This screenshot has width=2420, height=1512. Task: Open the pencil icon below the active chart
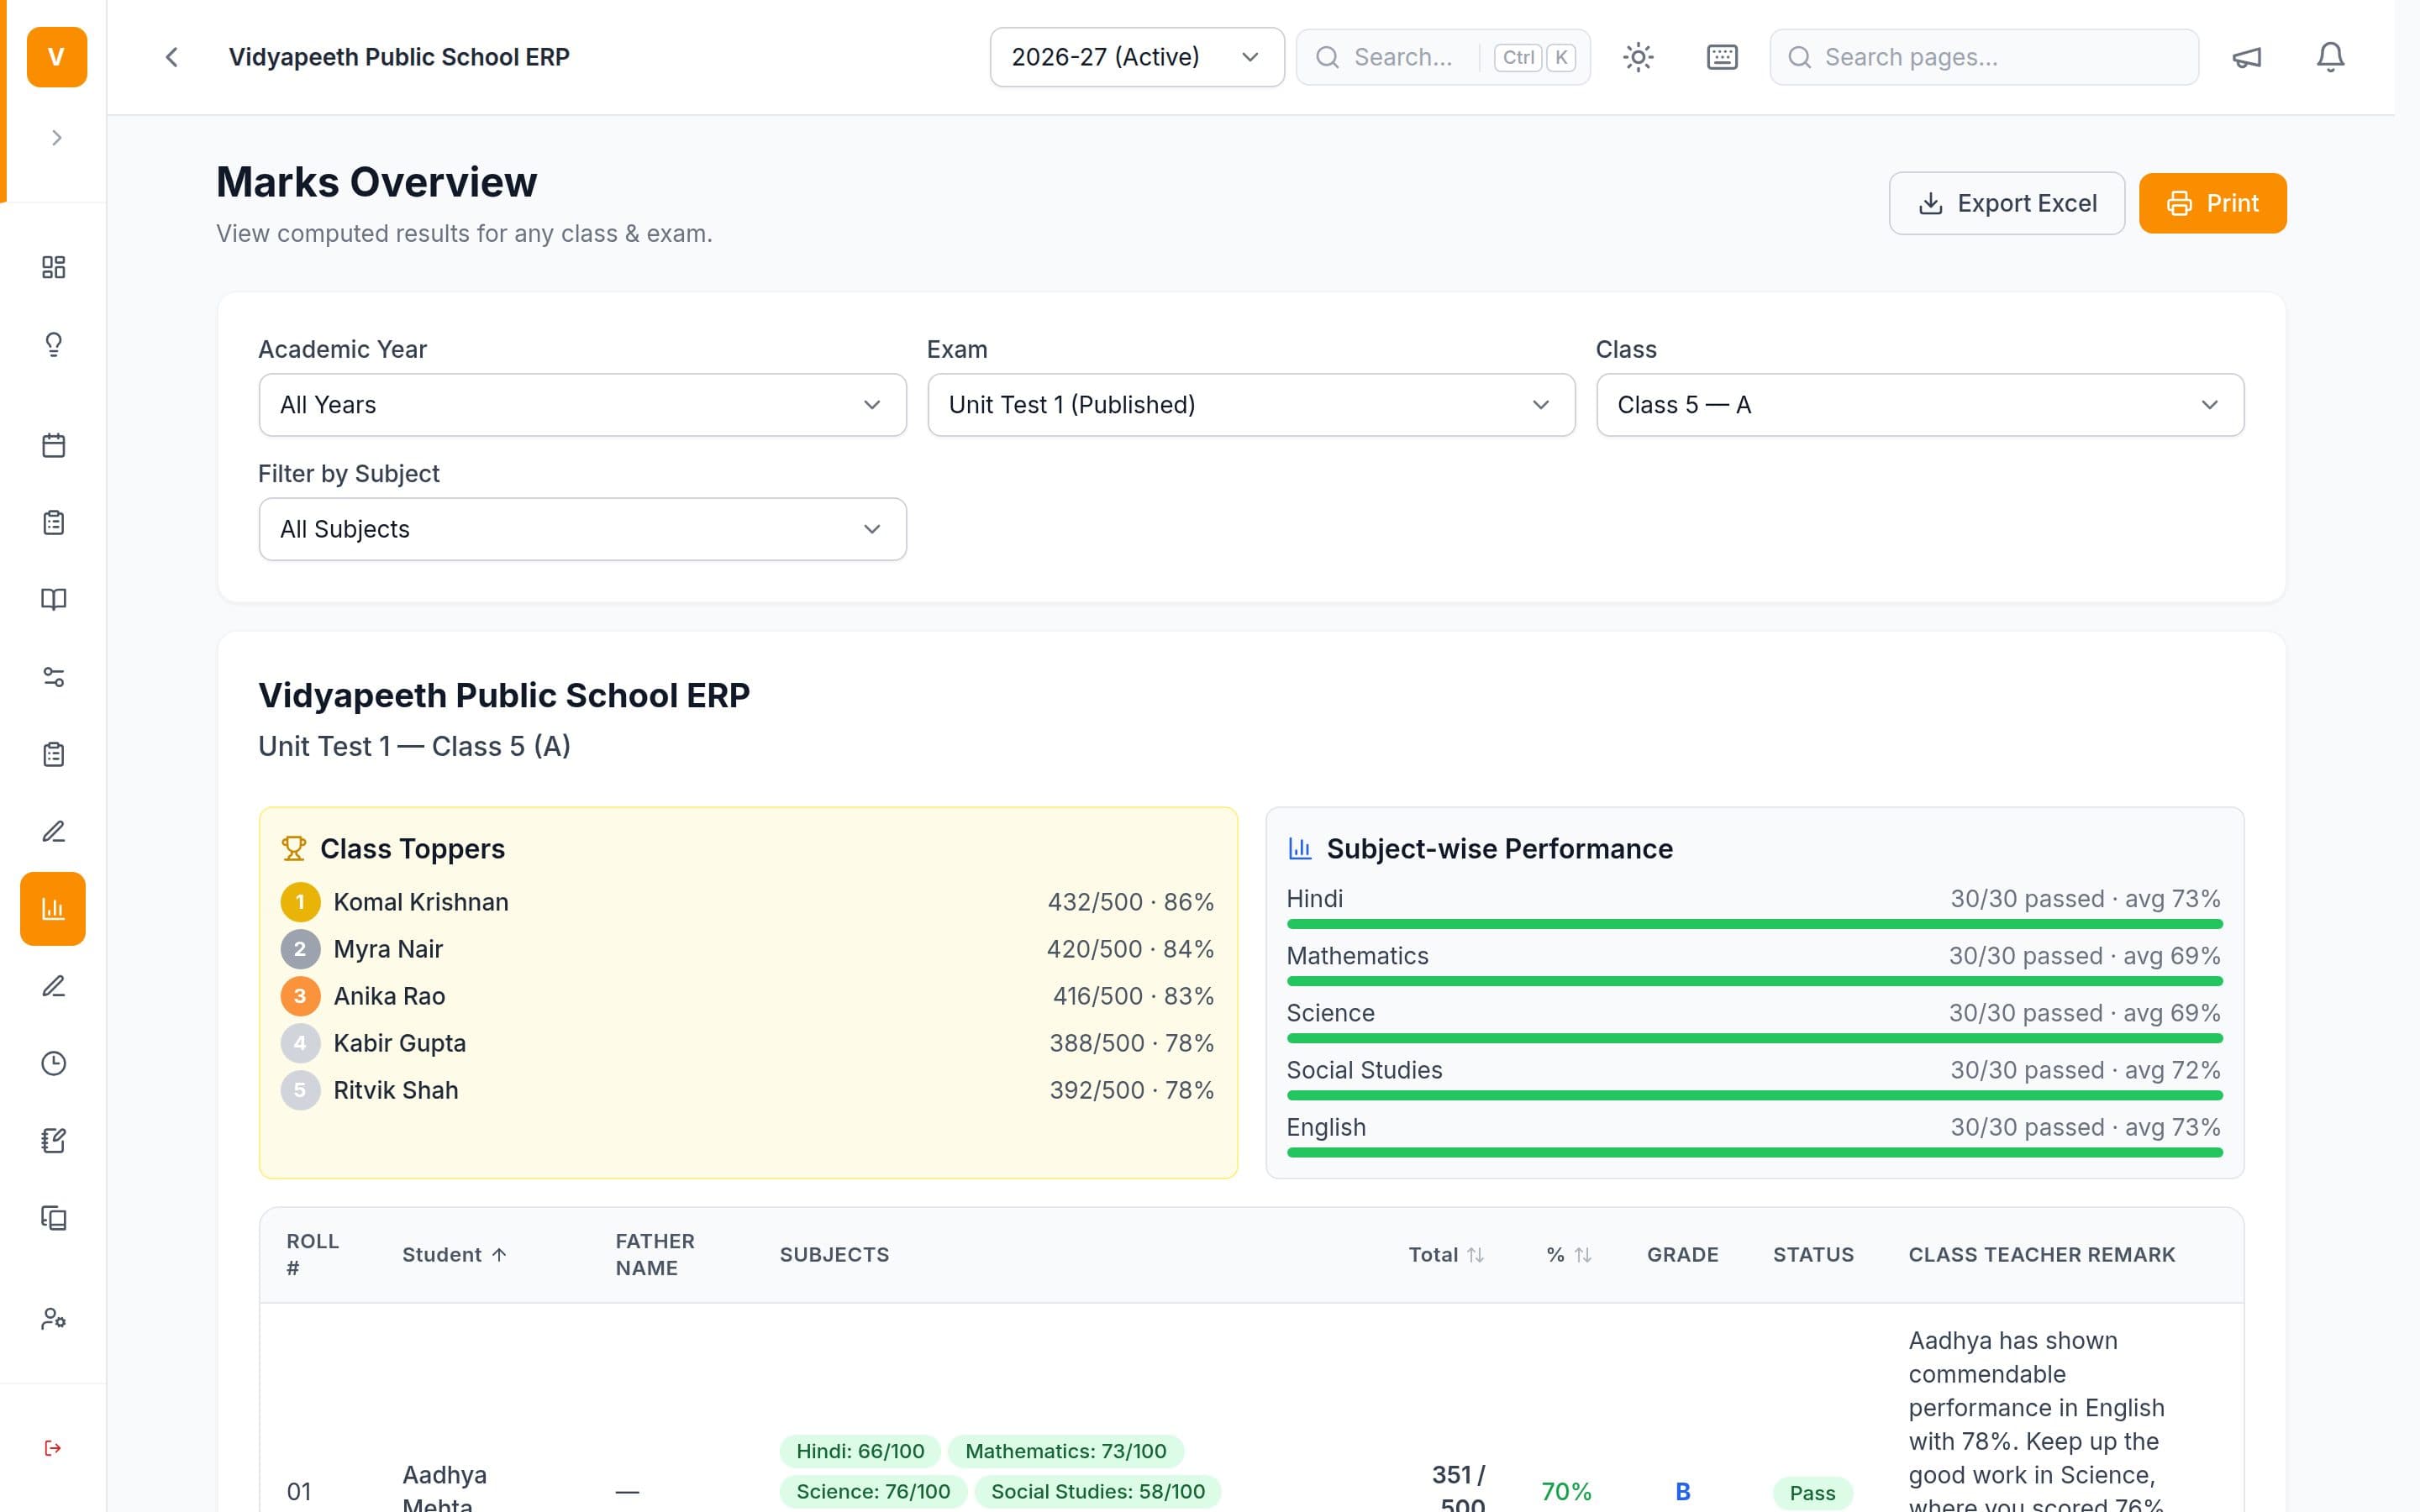pos(54,986)
